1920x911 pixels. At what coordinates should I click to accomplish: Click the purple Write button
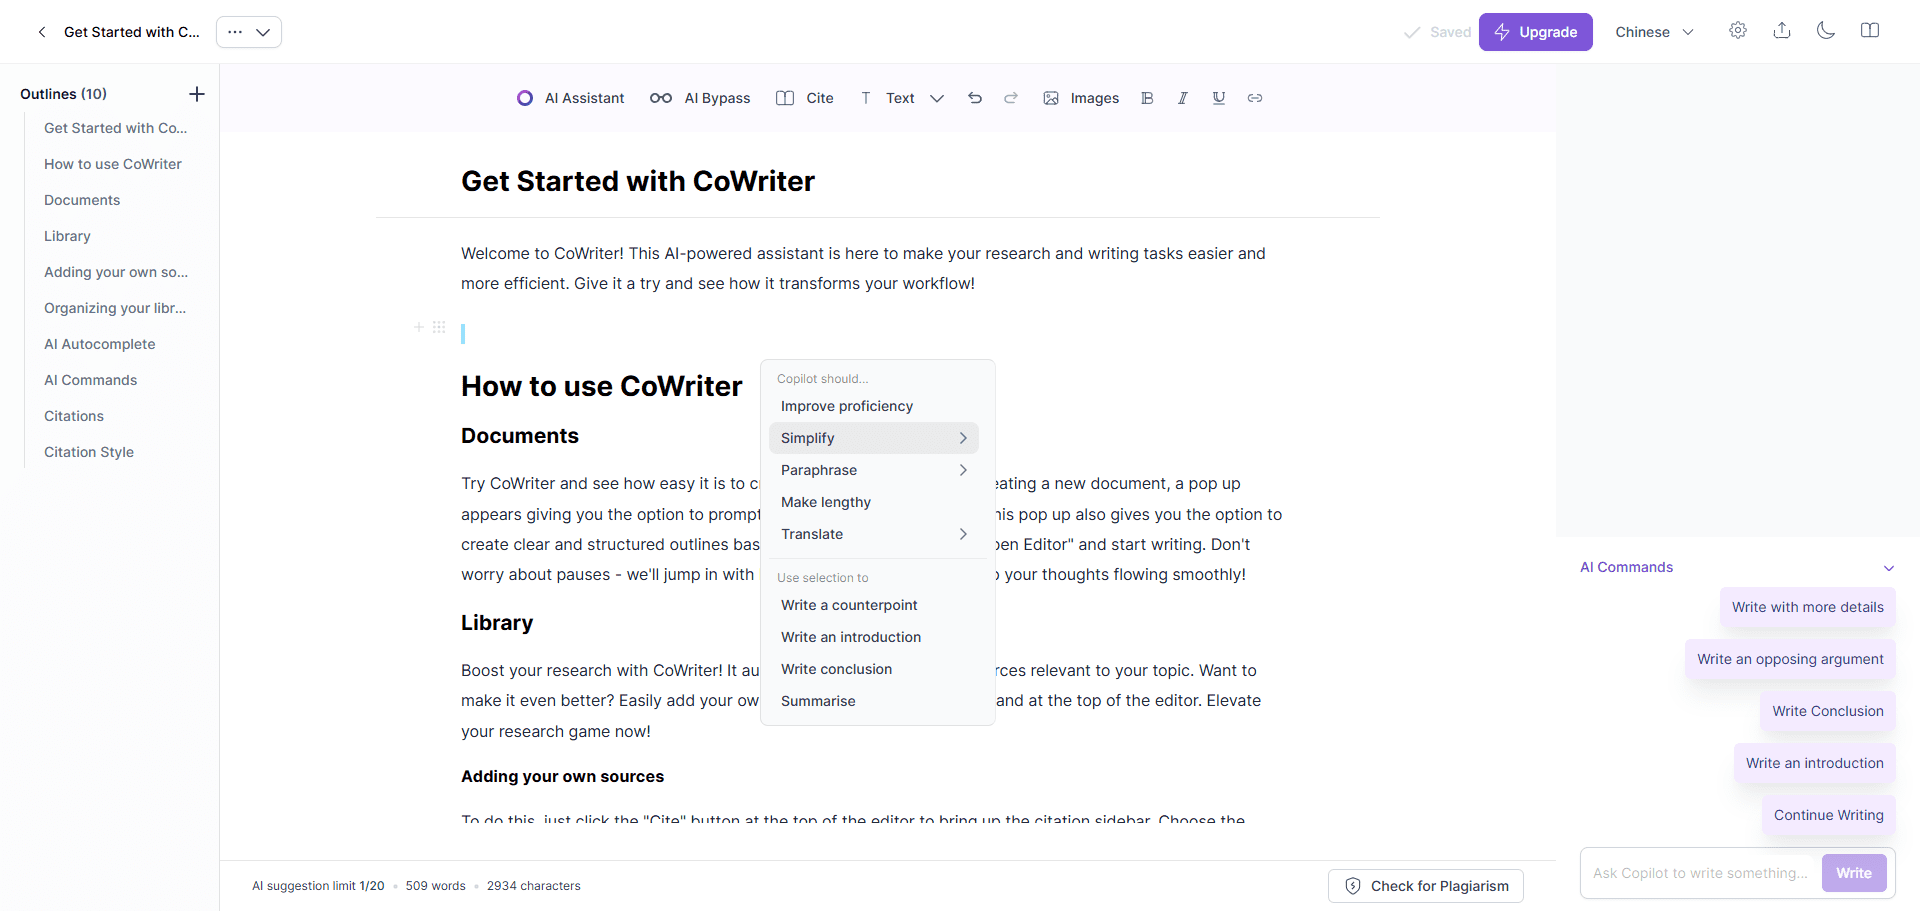point(1854,873)
